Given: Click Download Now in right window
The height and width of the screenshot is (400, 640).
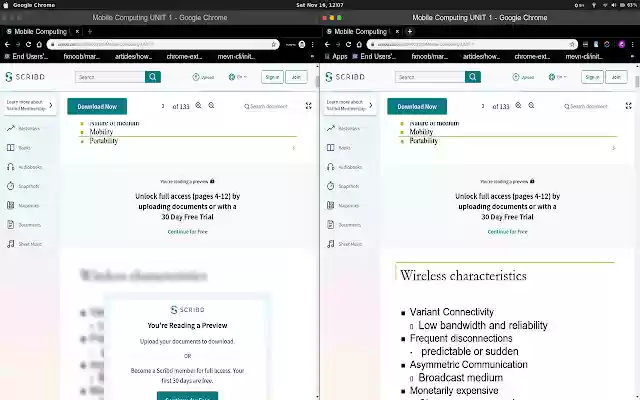Looking at the screenshot, I should click(x=417, y=106).
